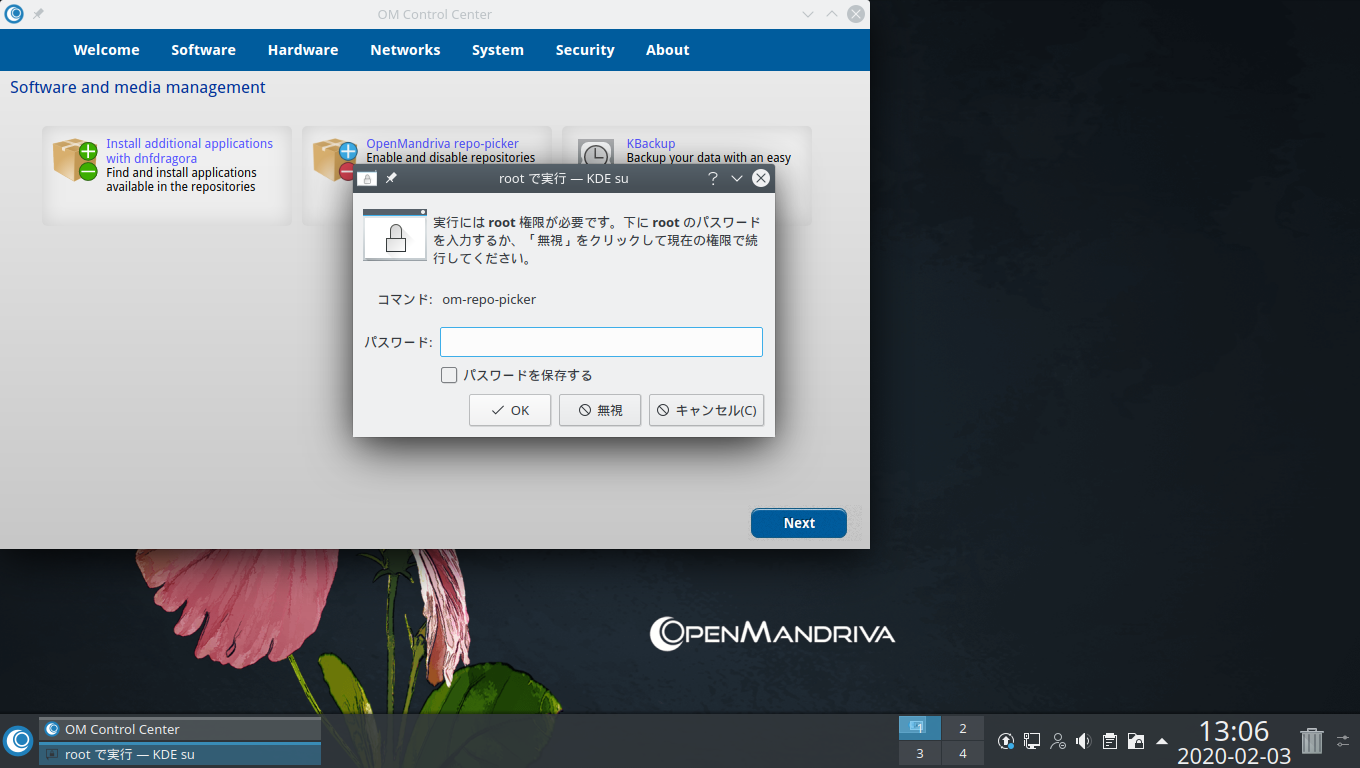Viewport: 1360px width, 768px height.
Task: Open the Security tab
Action: pos(585,50)
